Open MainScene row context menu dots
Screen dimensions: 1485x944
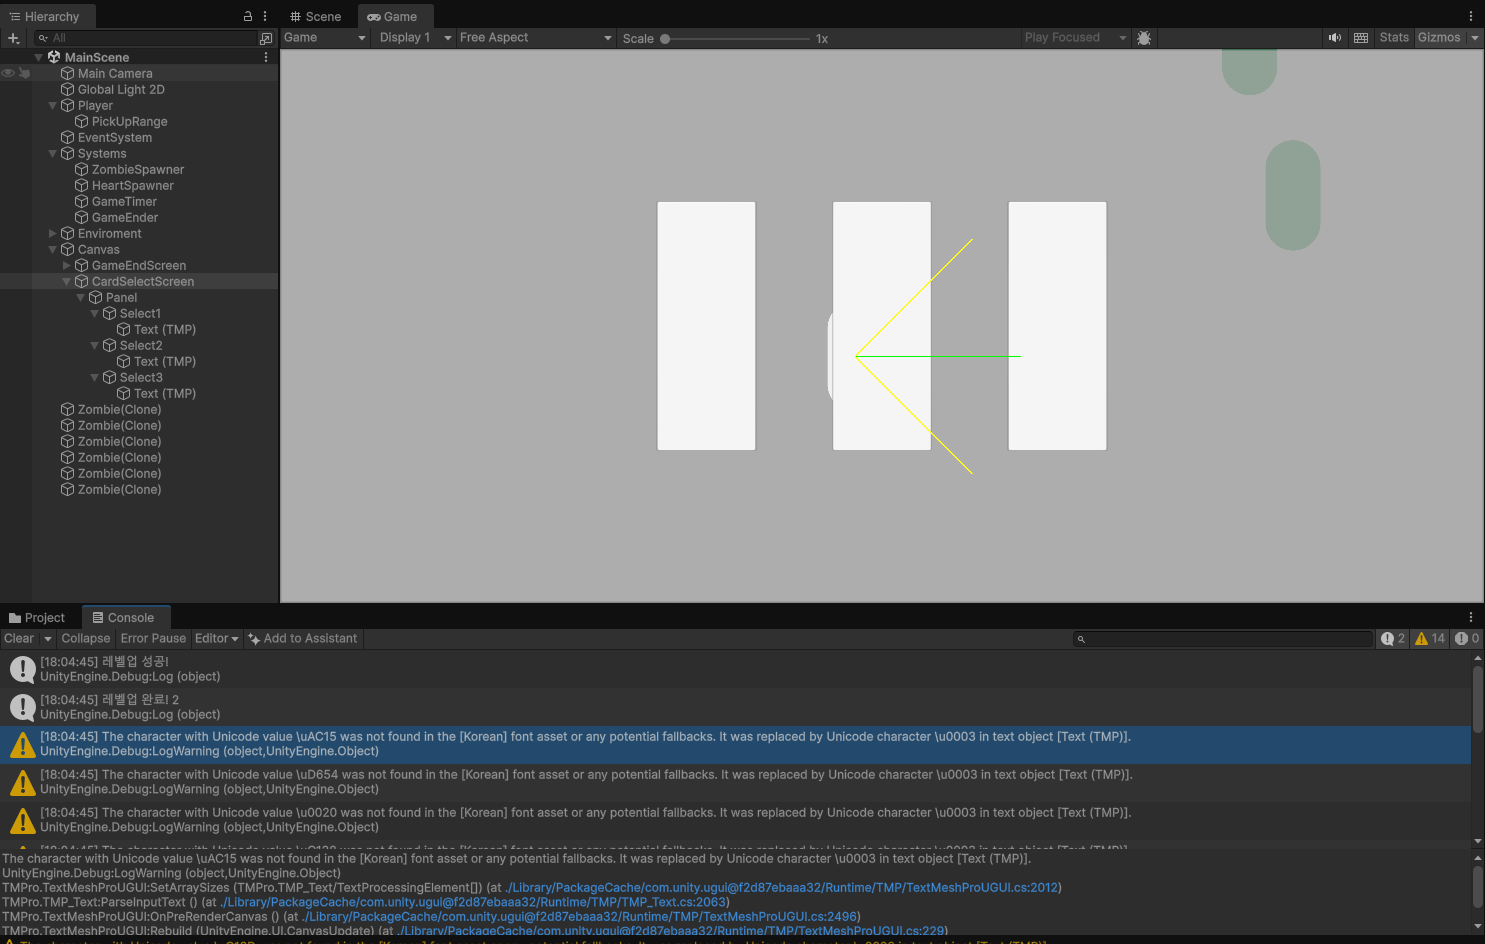[x=266, y=57]
